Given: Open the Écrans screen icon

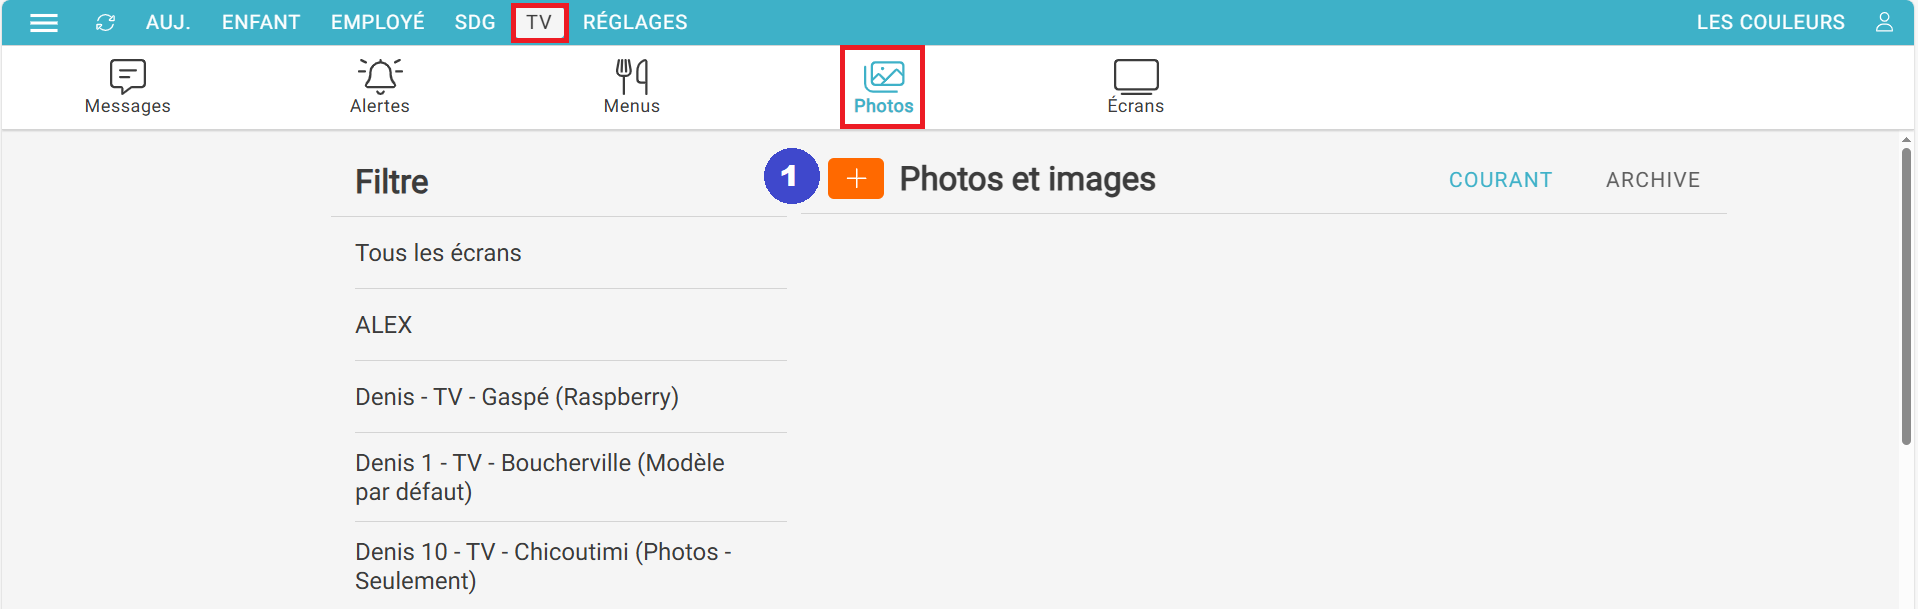Looking at the screenshot, I should 1136,76.
